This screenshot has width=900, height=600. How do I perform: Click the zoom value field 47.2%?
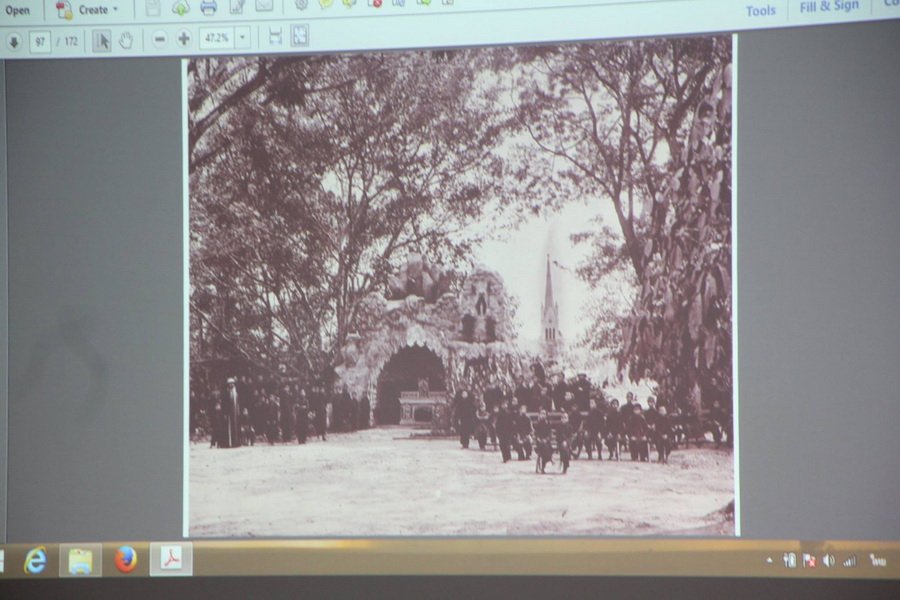click(217, 38)
